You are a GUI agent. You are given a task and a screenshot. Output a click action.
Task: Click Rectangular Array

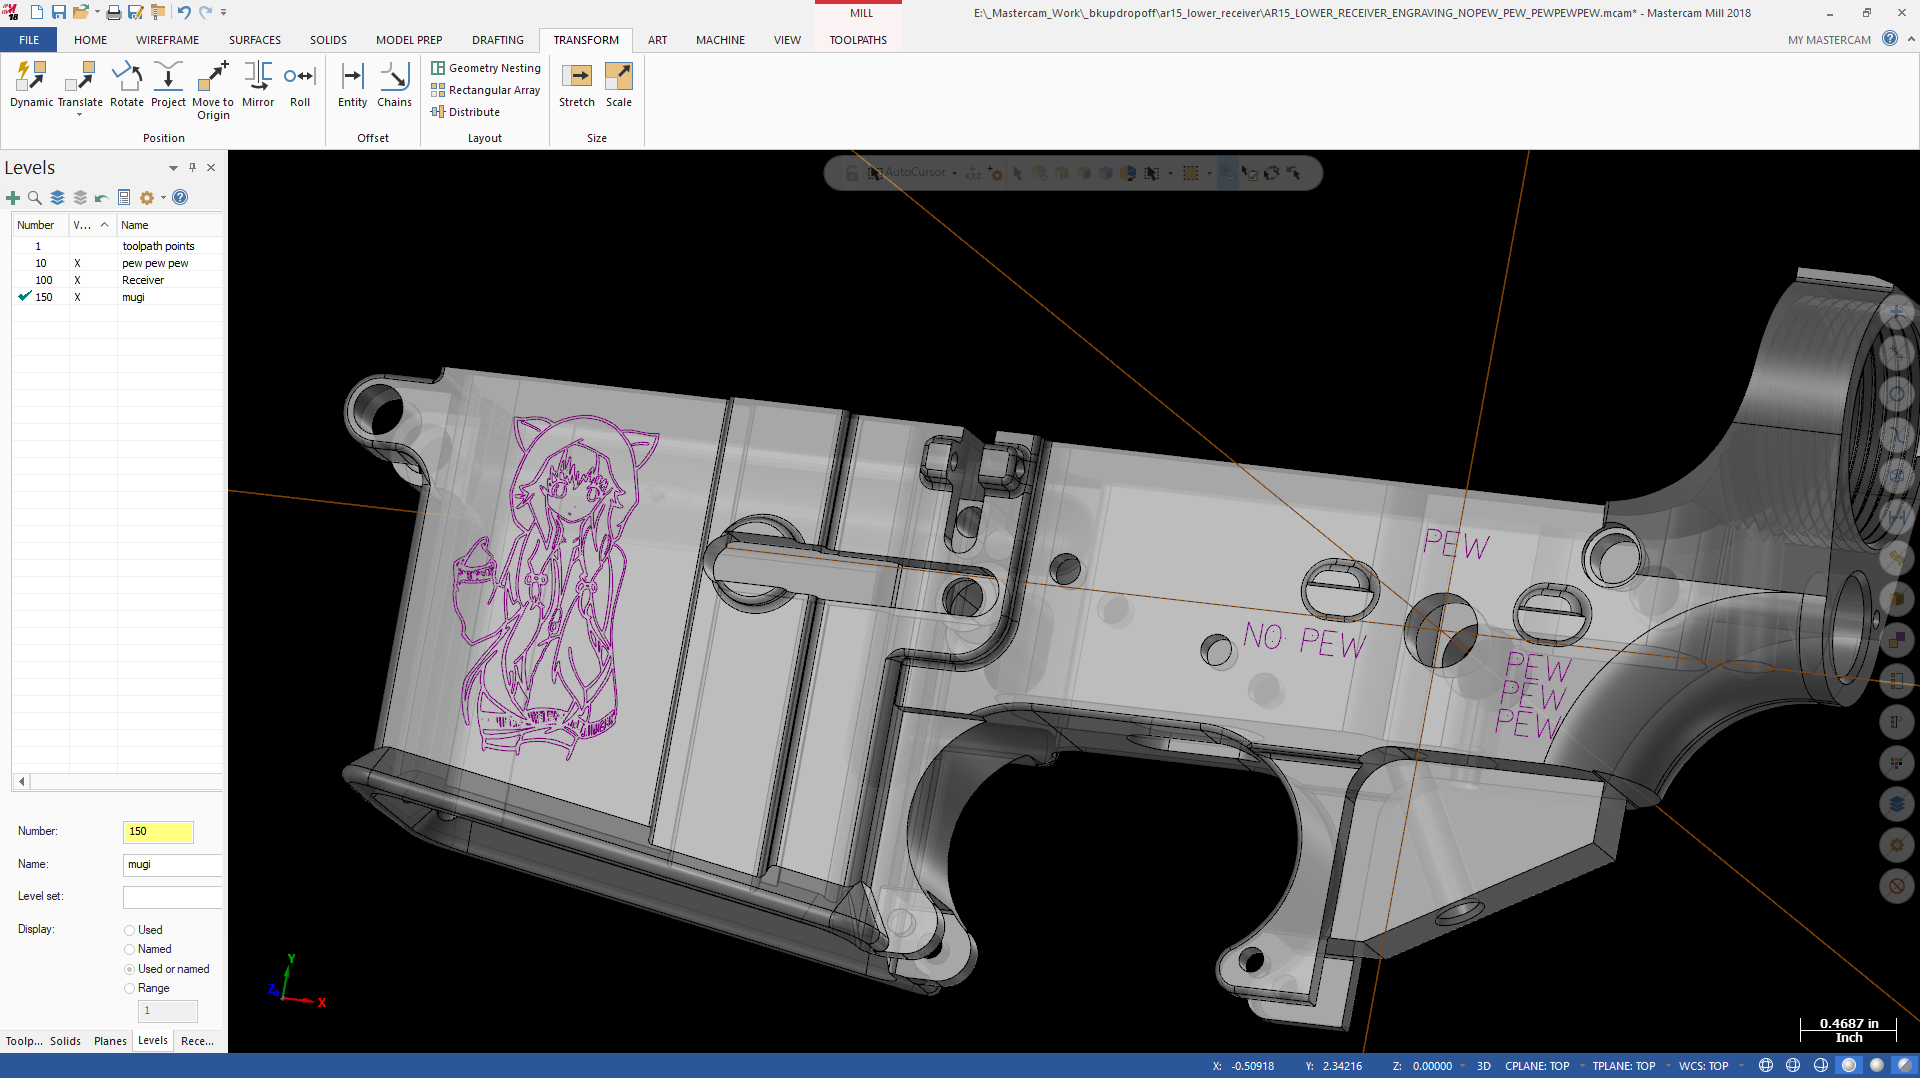pos(486,90)
